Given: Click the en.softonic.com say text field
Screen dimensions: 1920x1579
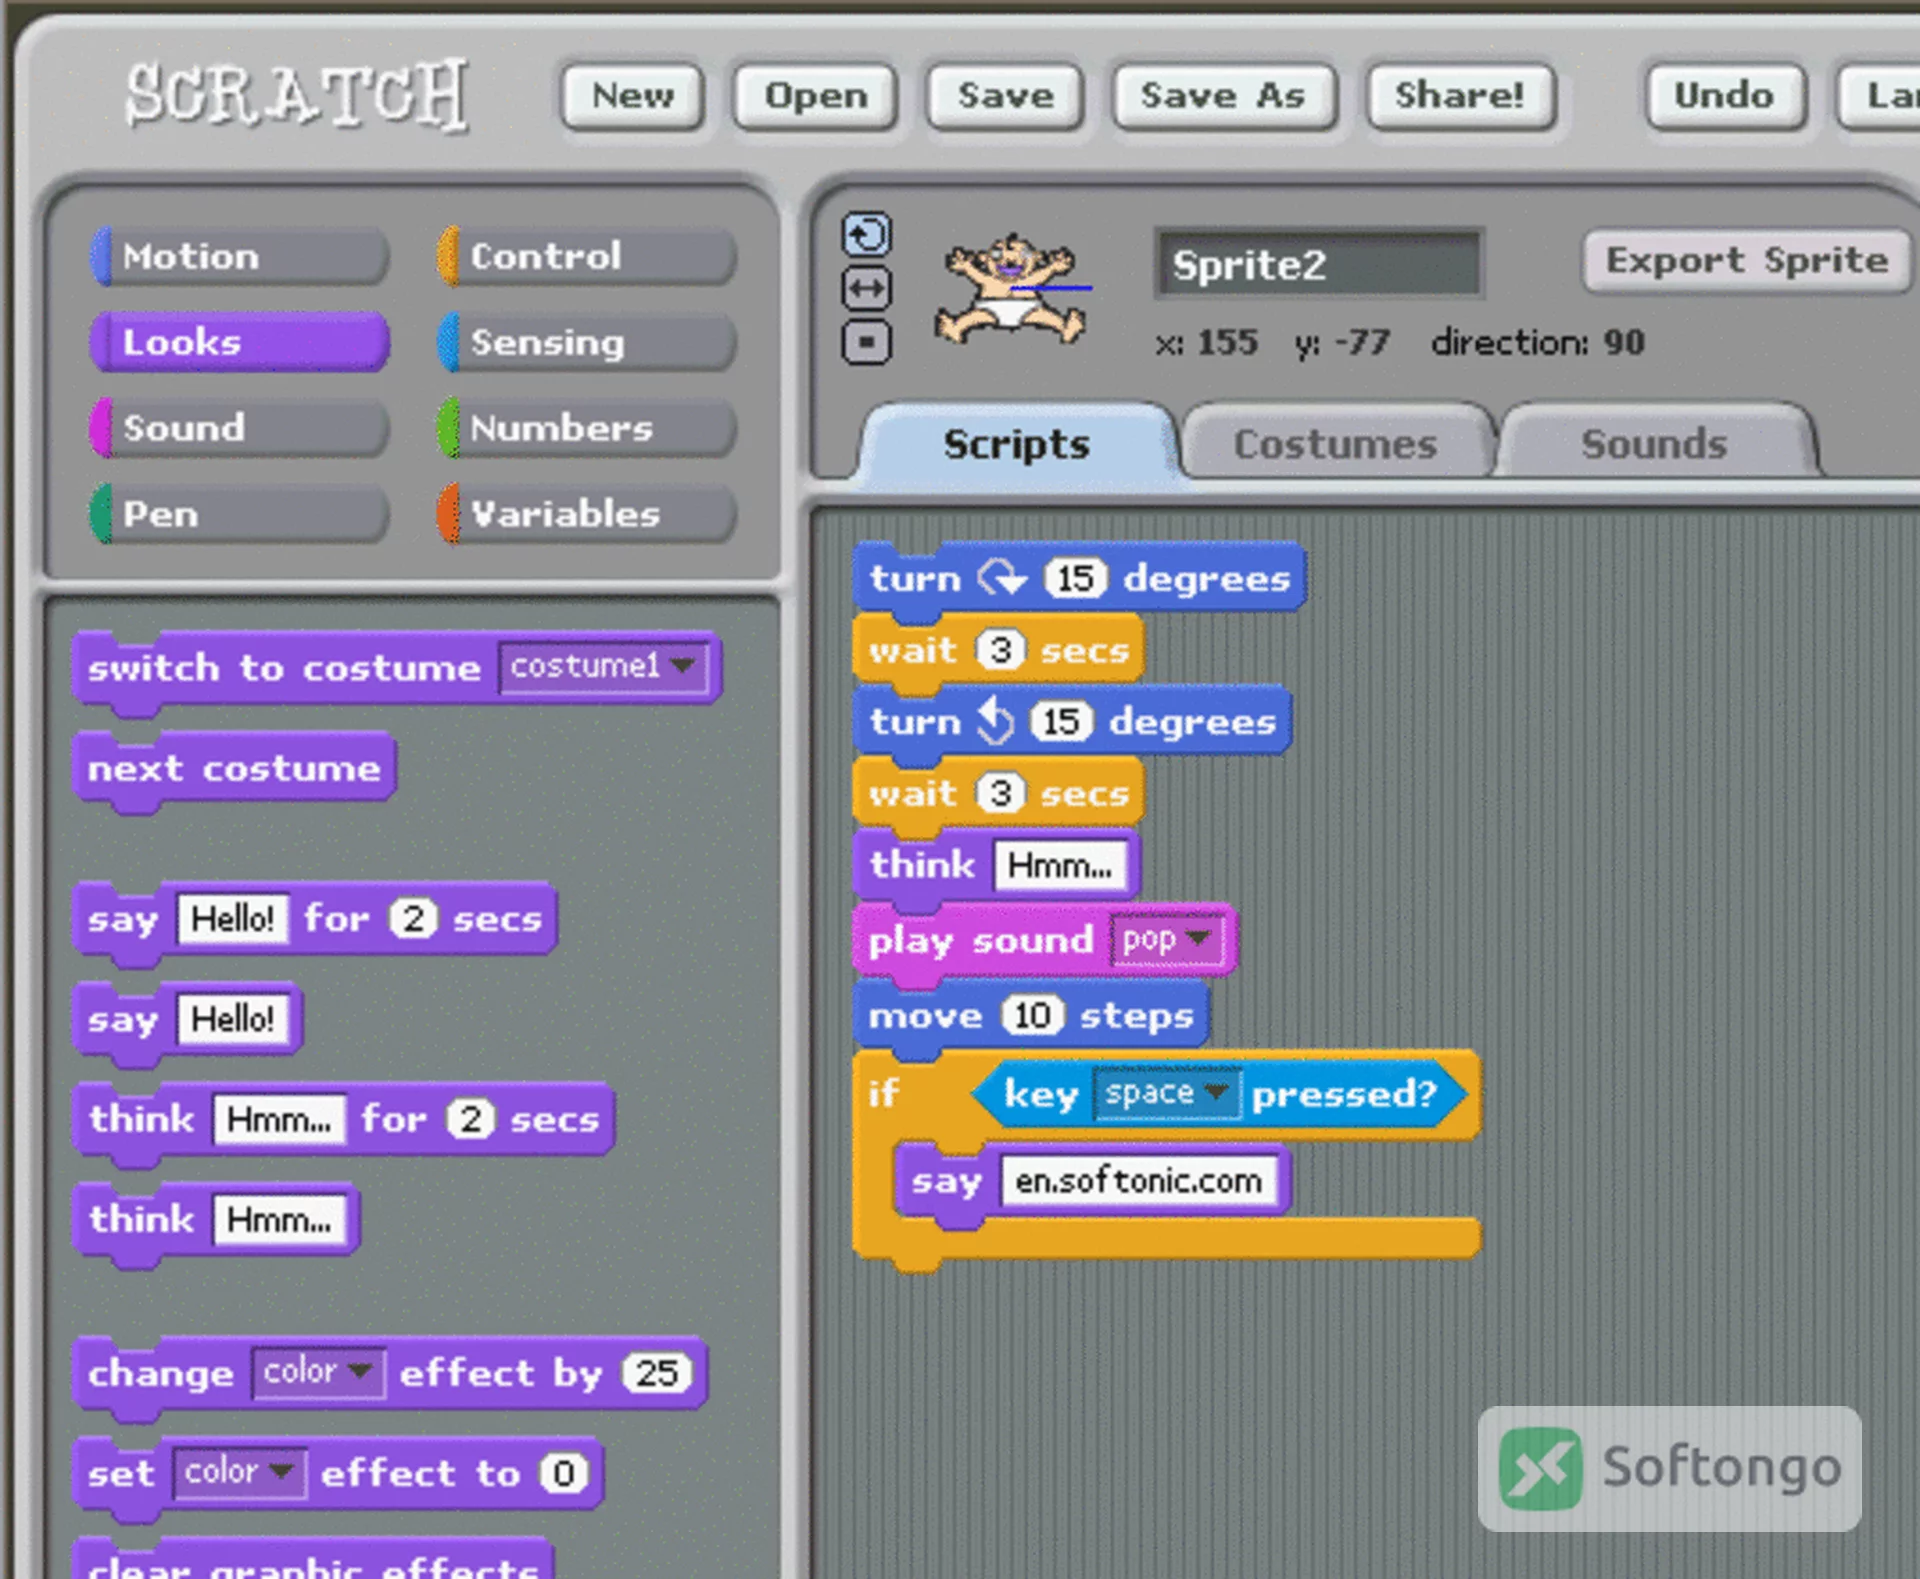Looking at the screenshot, I should 1139,1181.
